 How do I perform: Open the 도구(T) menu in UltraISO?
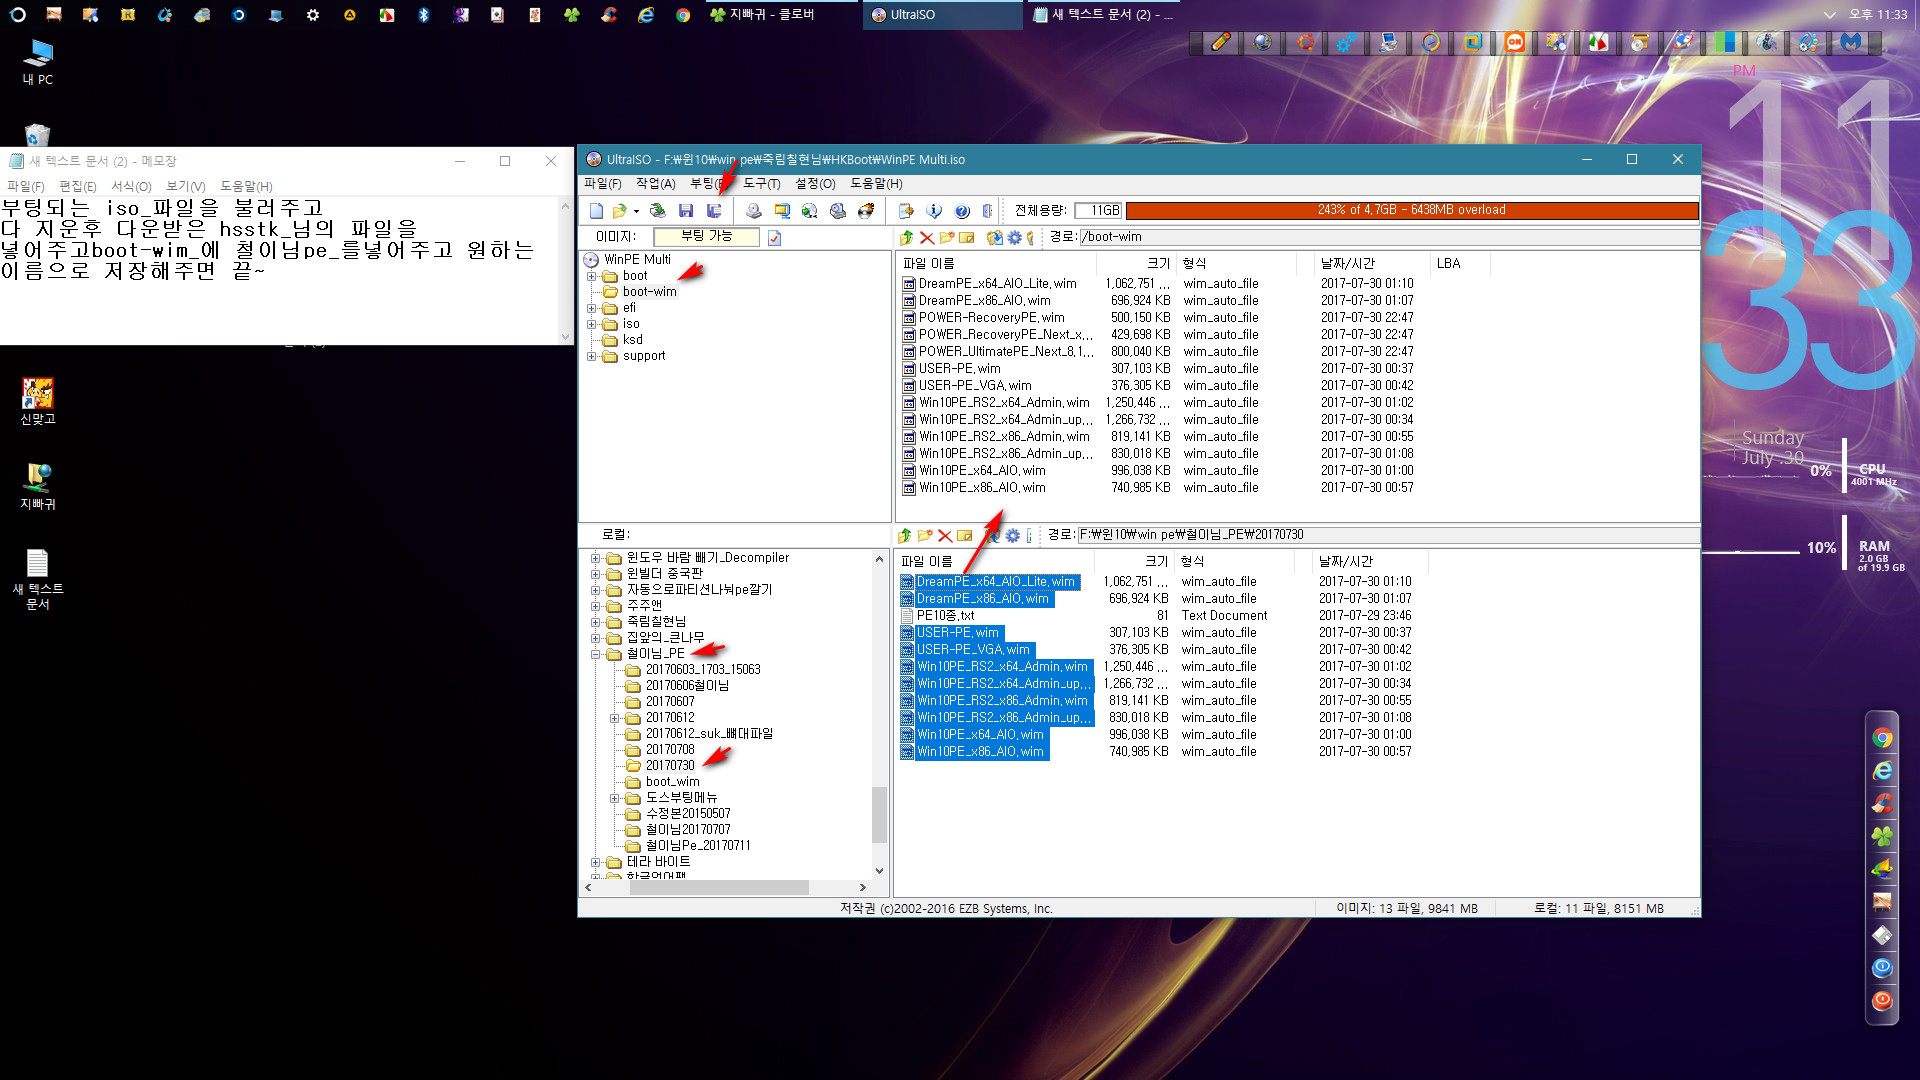tap(762, 184)
